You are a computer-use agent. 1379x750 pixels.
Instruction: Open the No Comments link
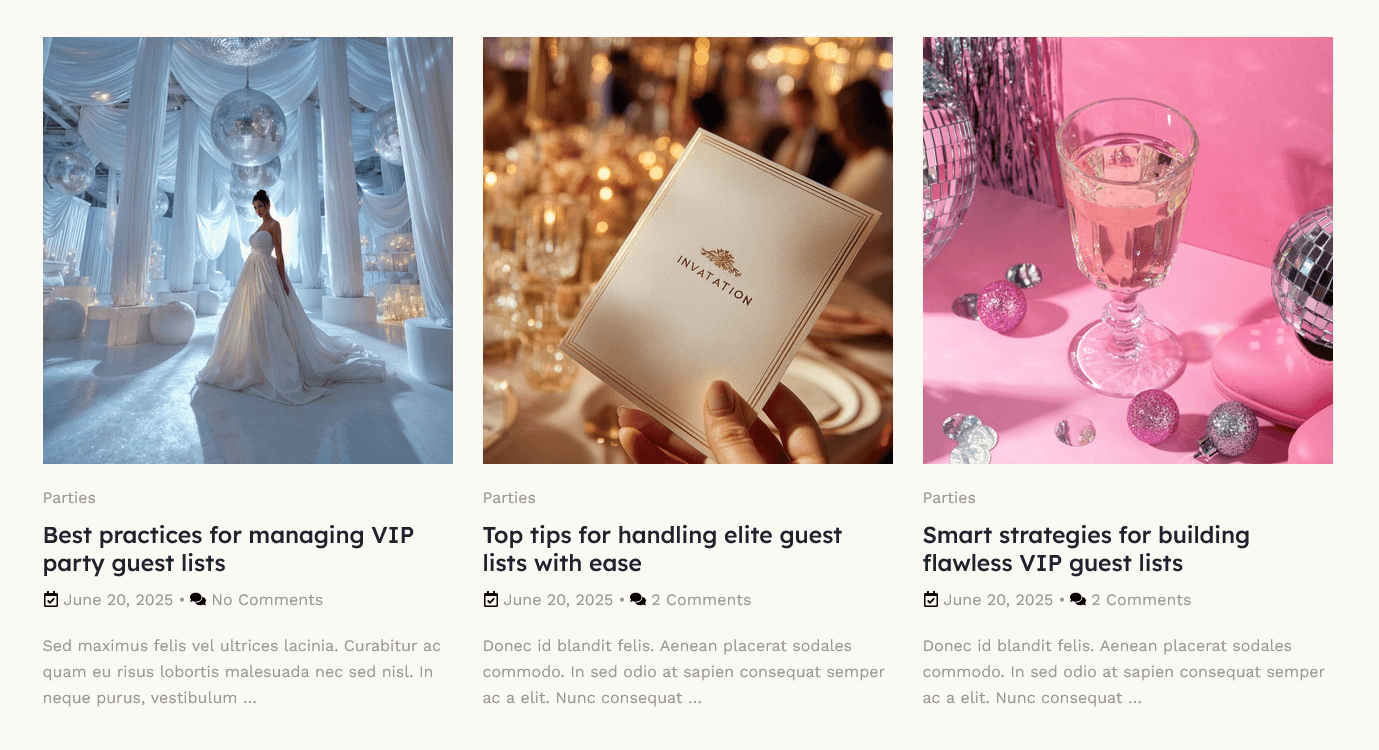point(267,600)
